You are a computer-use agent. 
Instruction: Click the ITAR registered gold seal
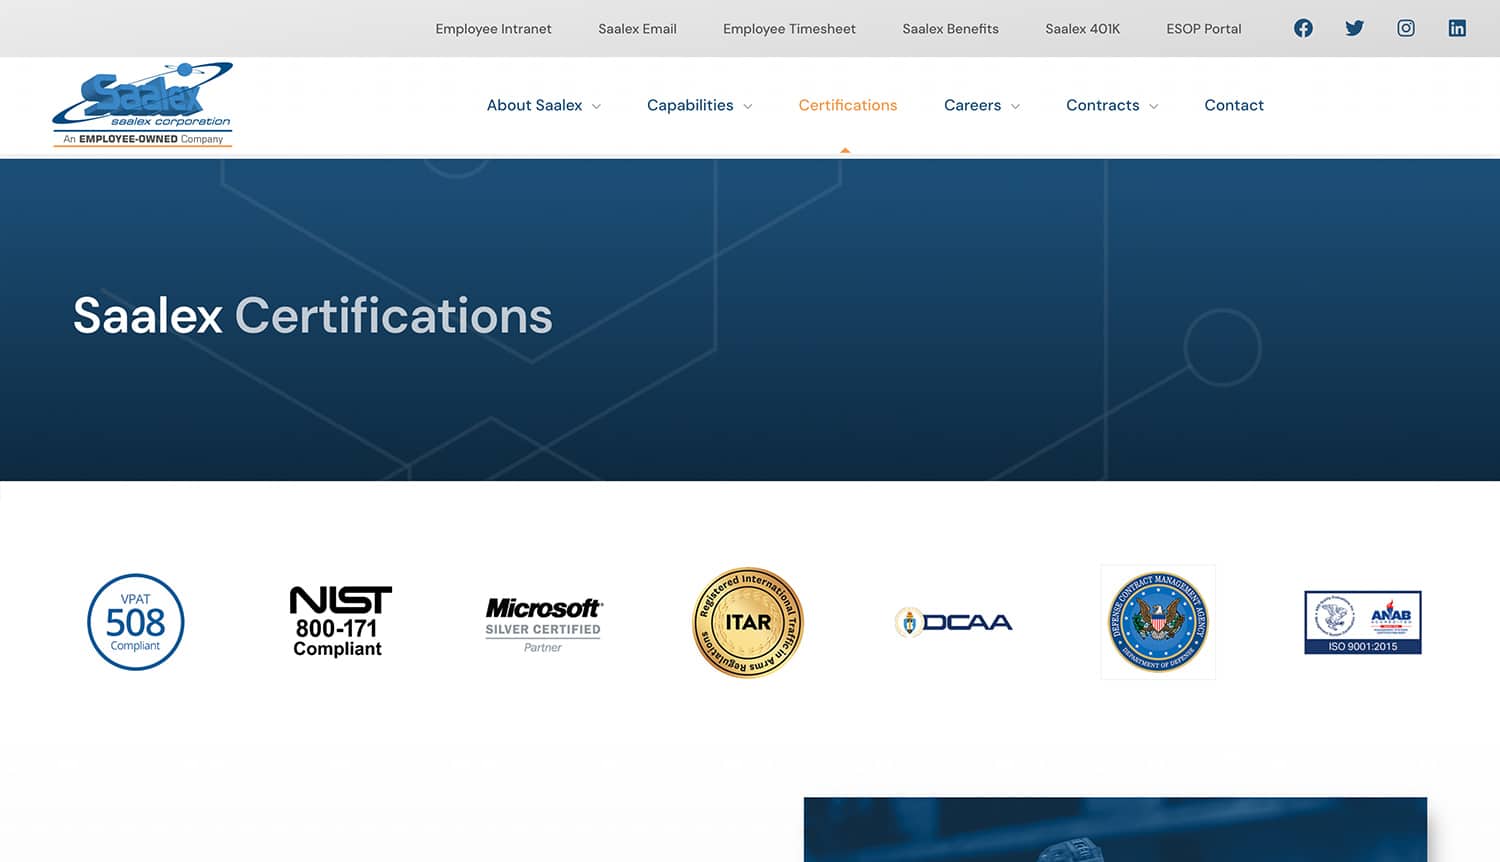(x=748, y=622)
